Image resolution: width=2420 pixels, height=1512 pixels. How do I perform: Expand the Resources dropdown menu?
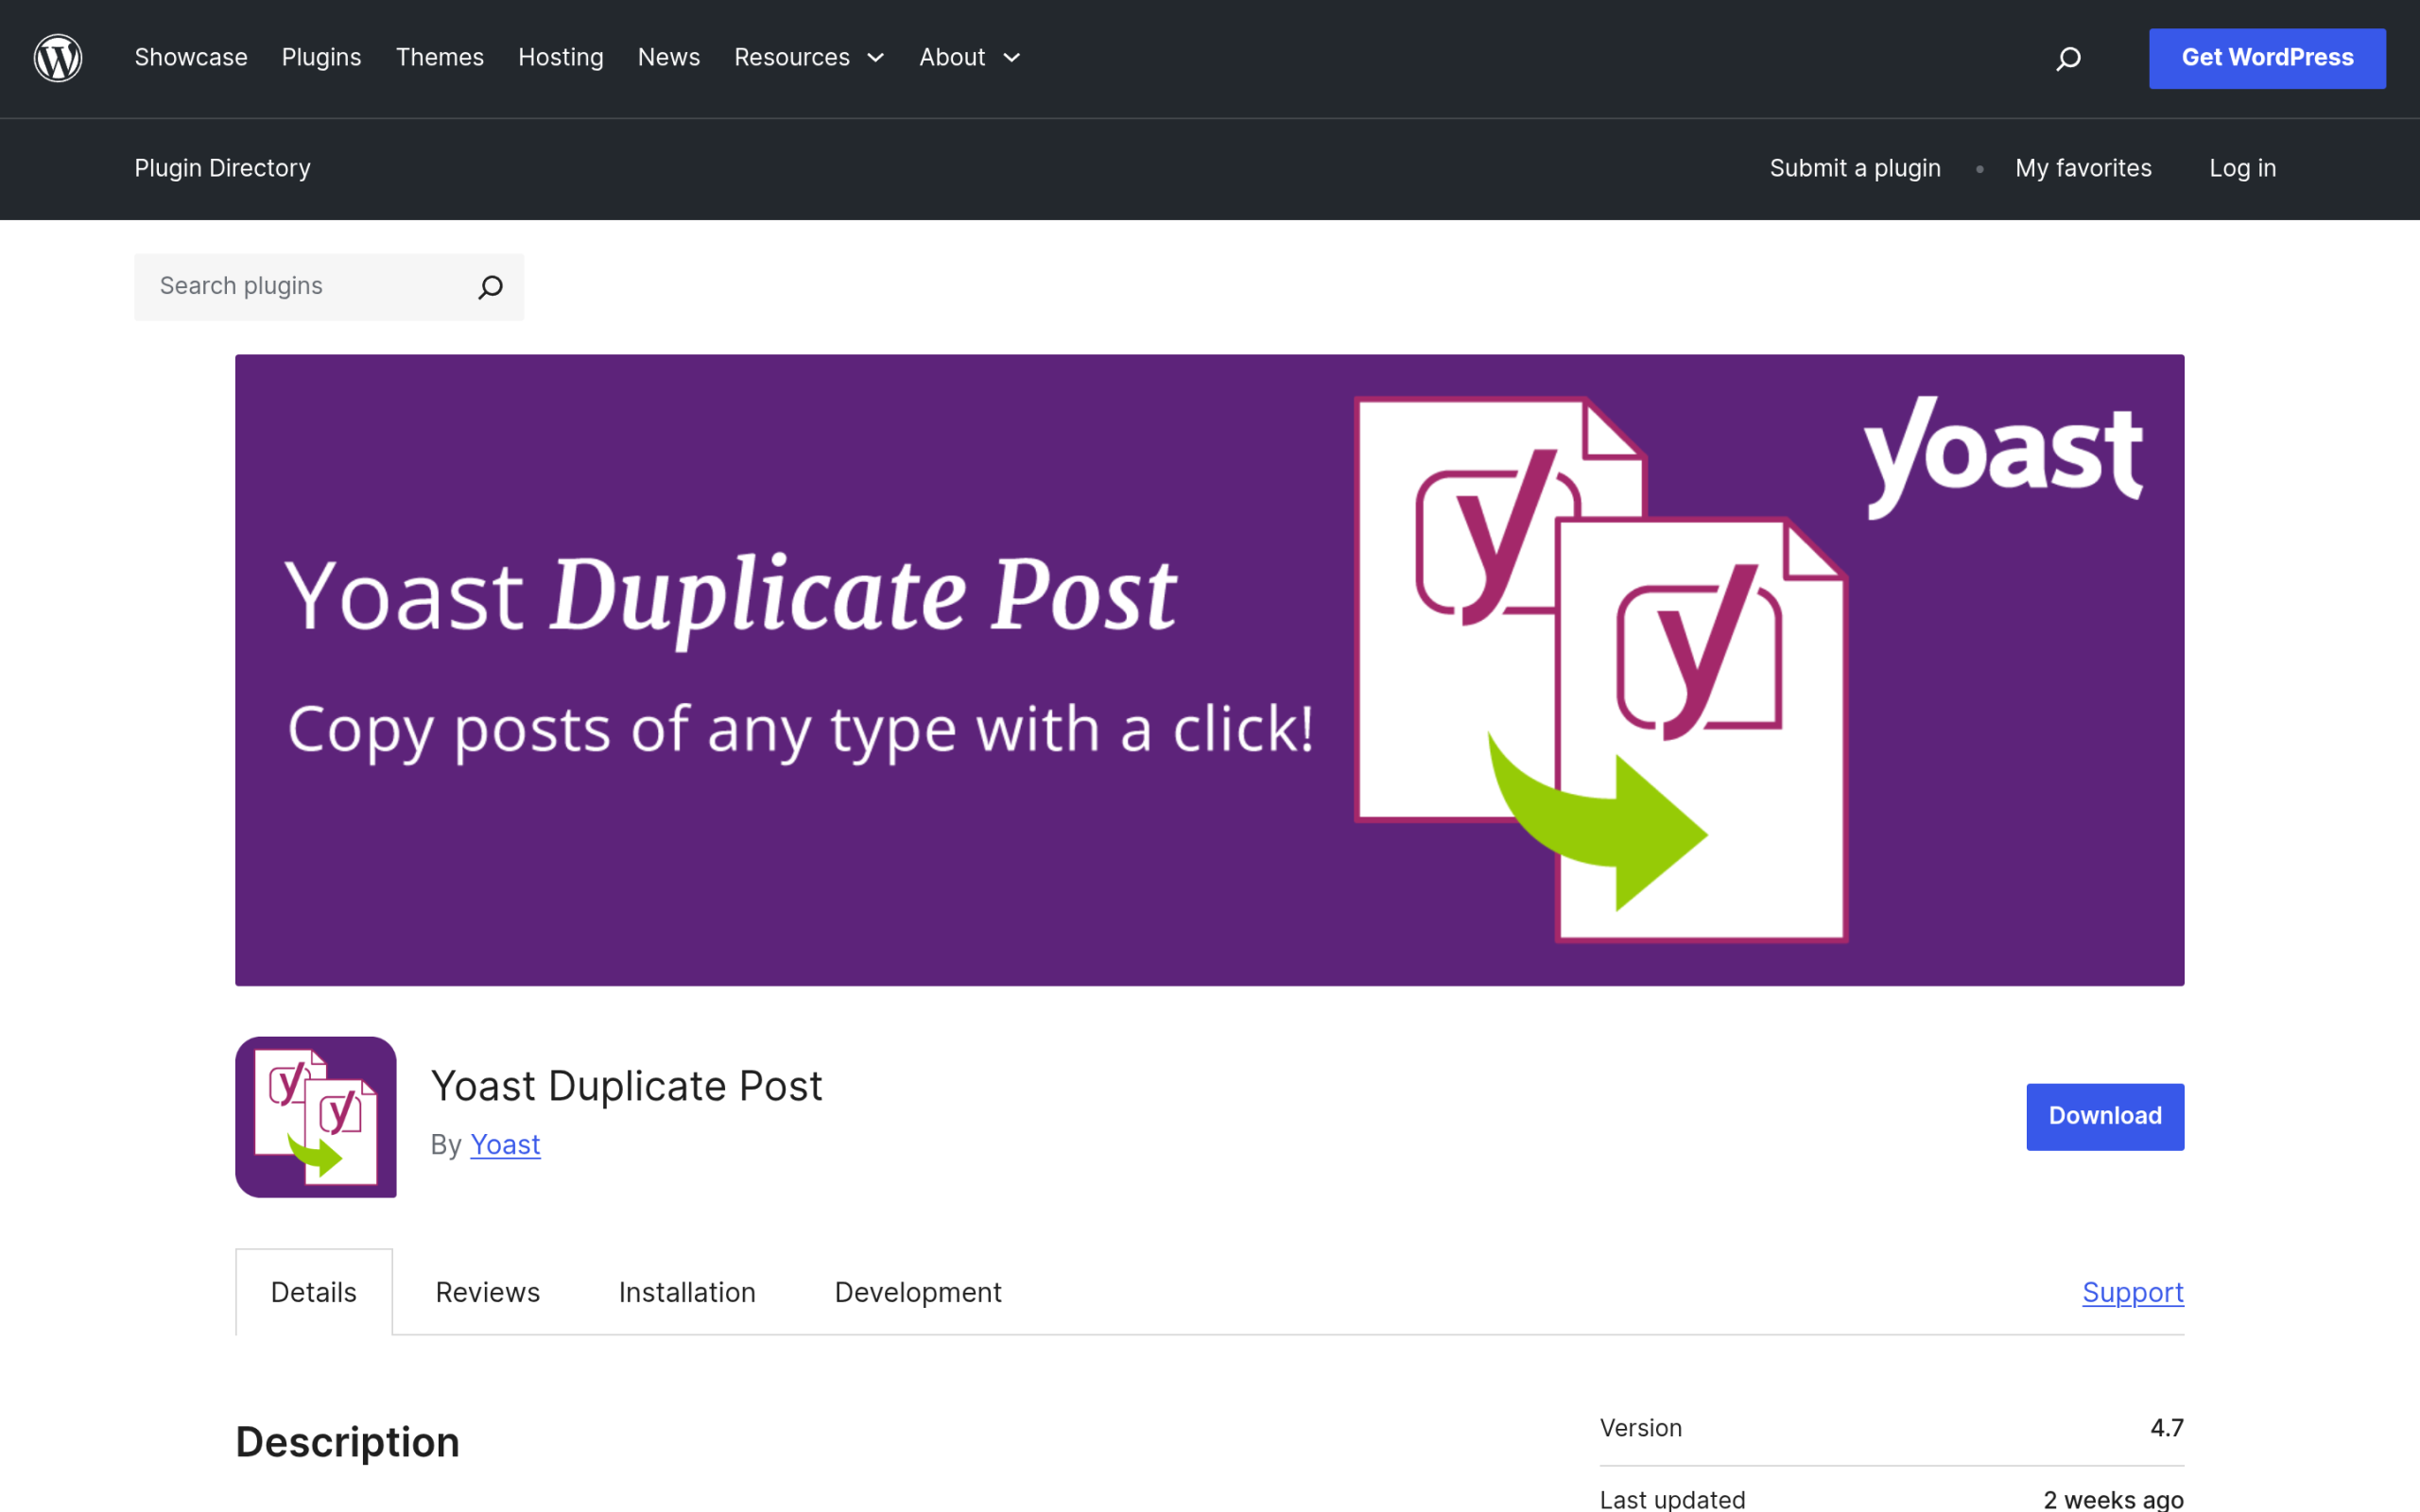[809, 58]
